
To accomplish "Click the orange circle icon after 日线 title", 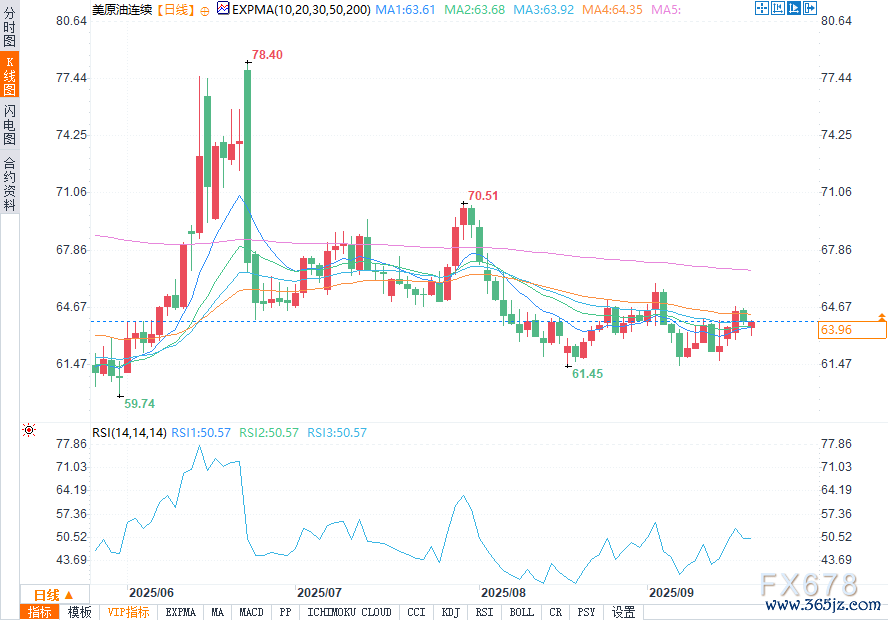I will (205, 10).
